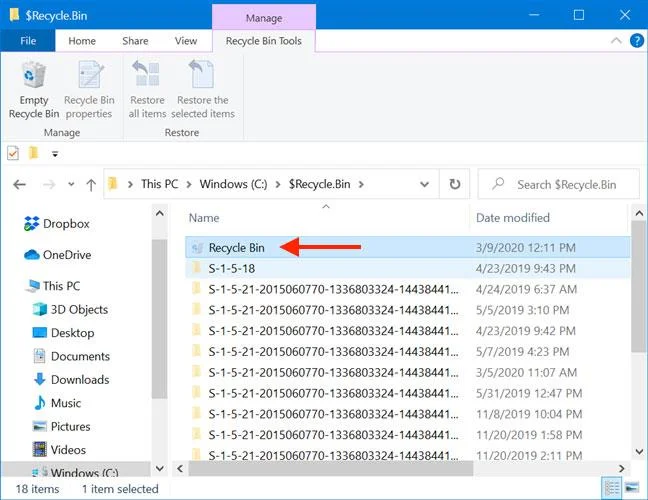Open Desktop in the navigation pane
Image resolution: width=648 pixels, height=500 pixels.
(63, 333)
